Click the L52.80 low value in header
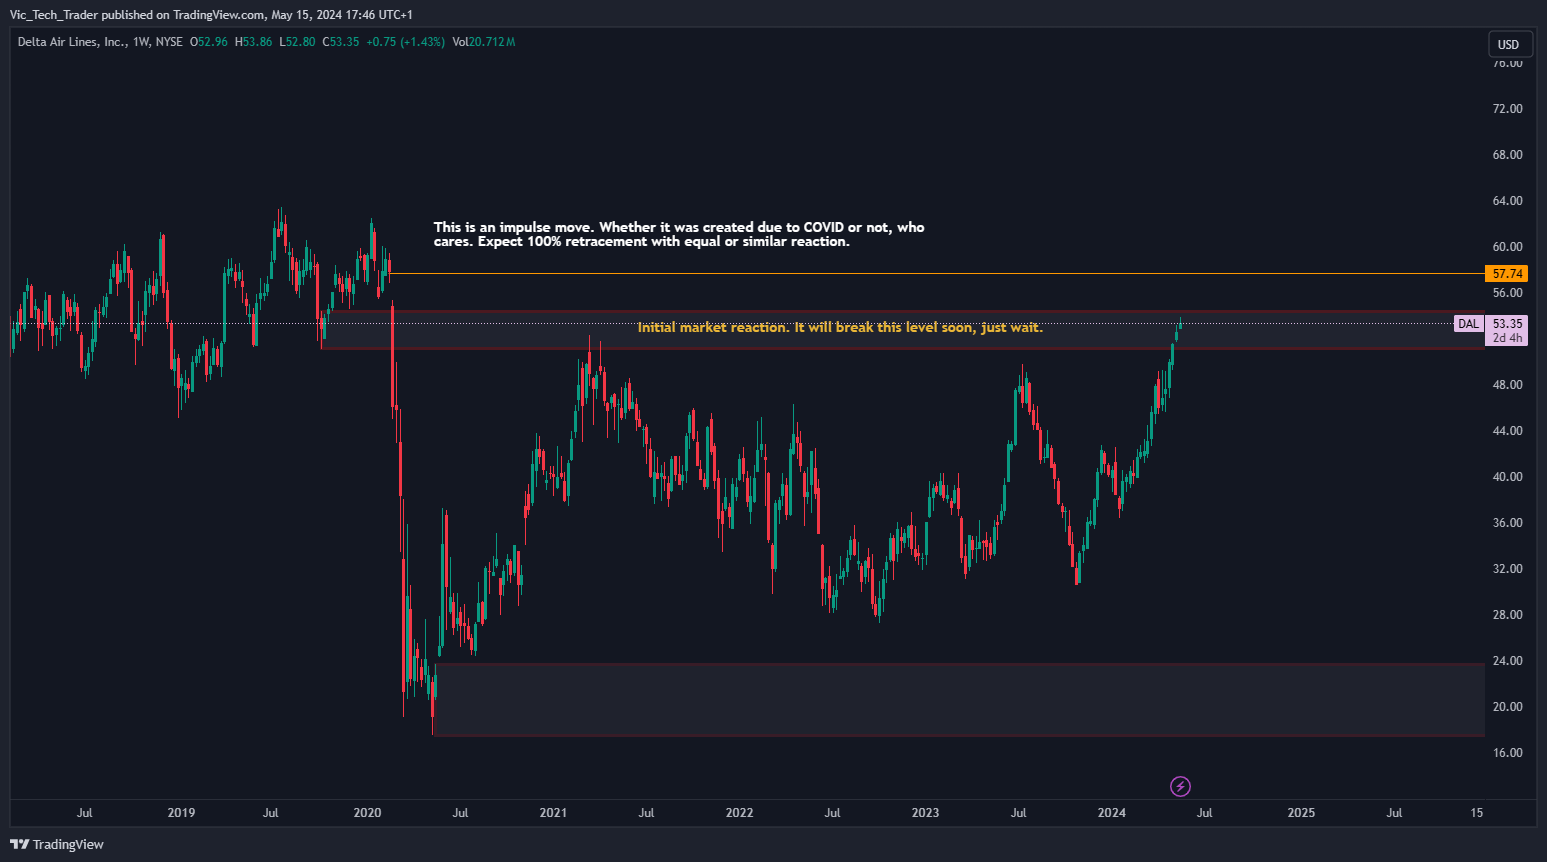The image size is (1547, 862). (x=297, y=42)
